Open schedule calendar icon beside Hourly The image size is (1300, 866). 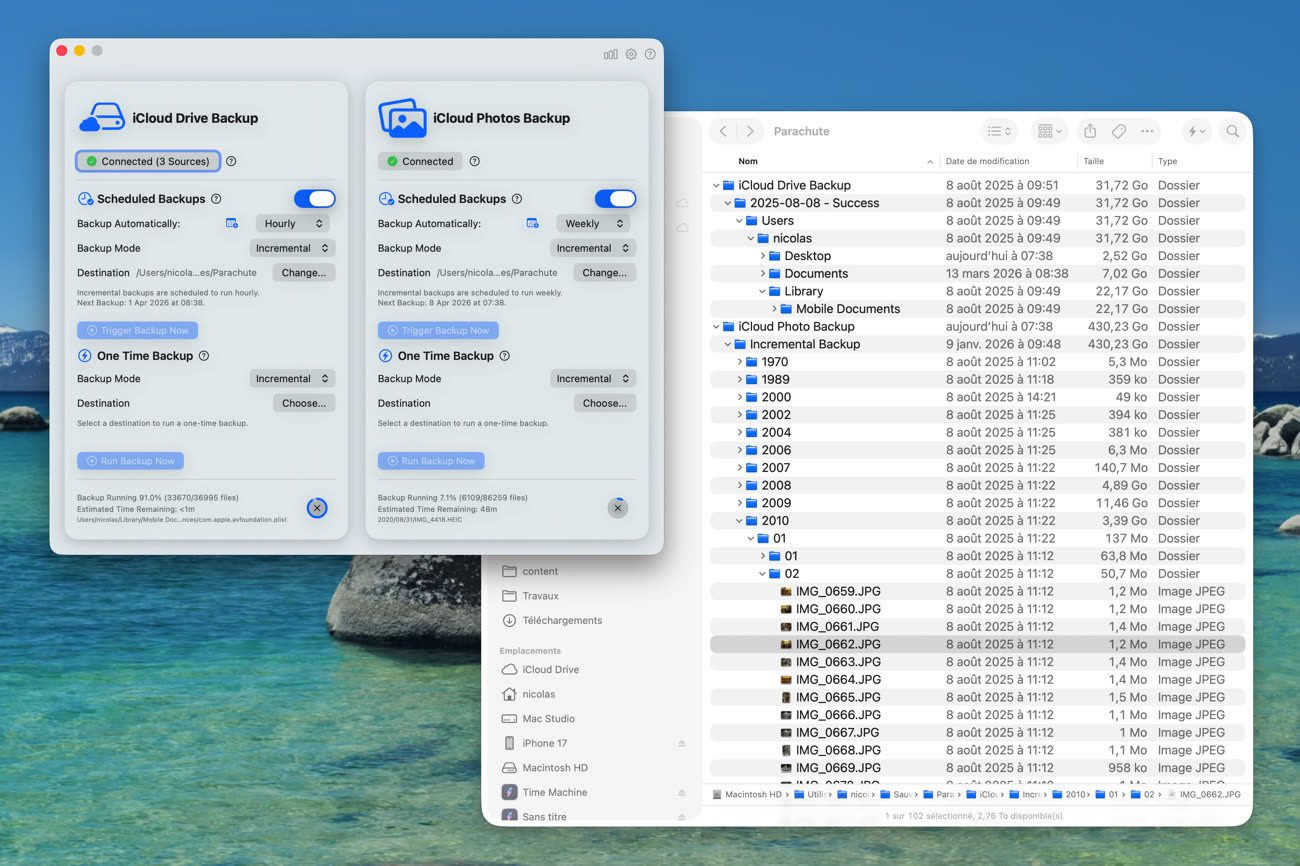[232, 224]
